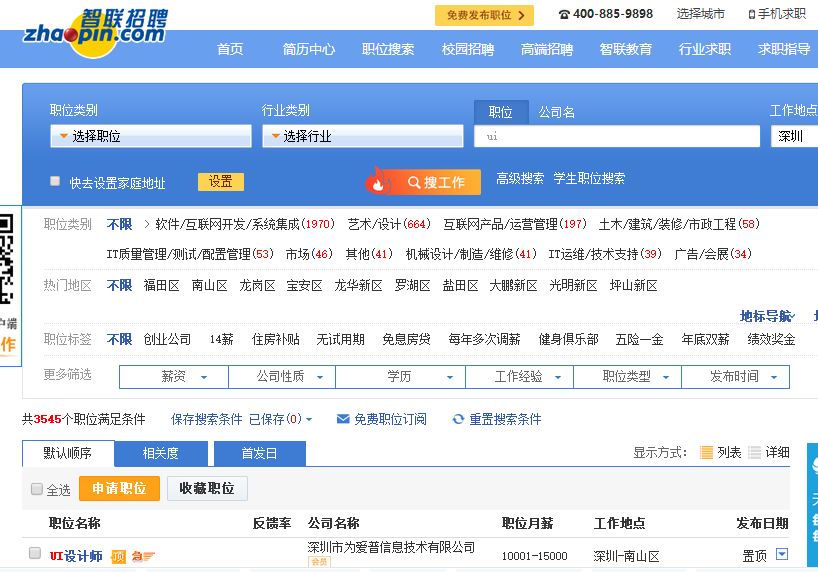Image resolution: width=818 pixels, height=572 pixels.
Task: Open 简历中心 in the navigation bar
Action: (309, 49)
